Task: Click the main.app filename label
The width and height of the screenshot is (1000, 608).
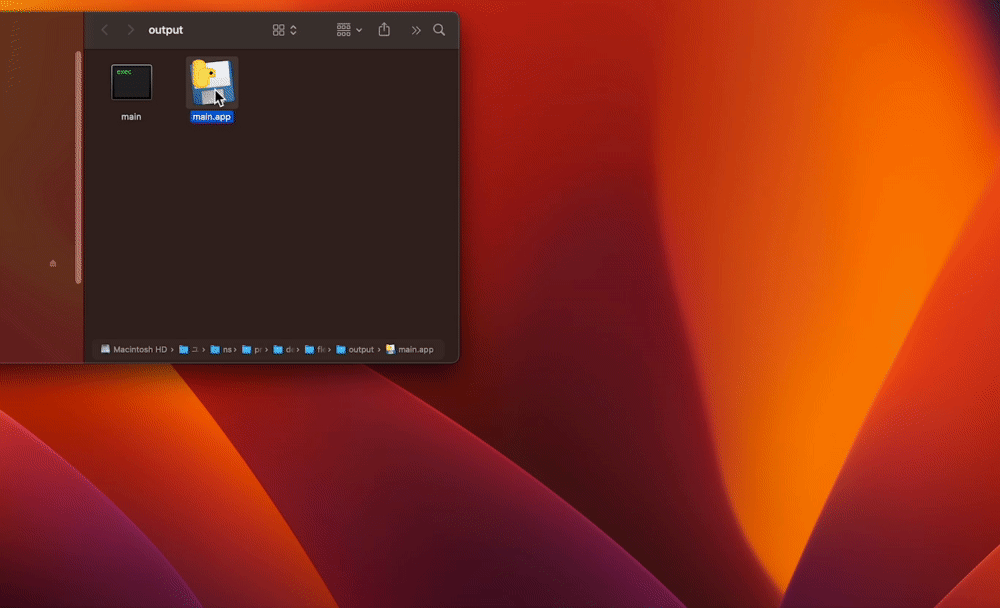Action: point(210,117)
